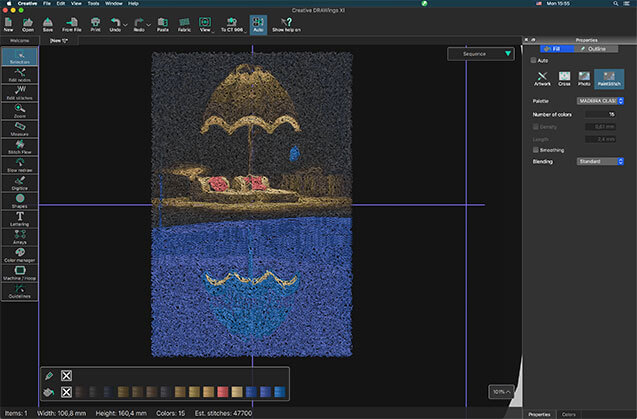Switch to the Welcome tab
This screenshot has width=637, height=419.
click(x=20, y=41)
